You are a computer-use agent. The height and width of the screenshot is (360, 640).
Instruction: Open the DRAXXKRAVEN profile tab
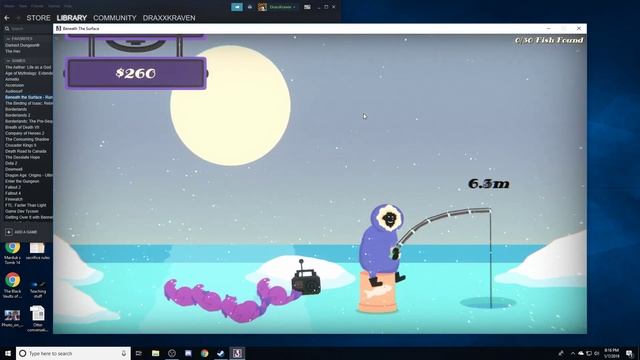169,18
